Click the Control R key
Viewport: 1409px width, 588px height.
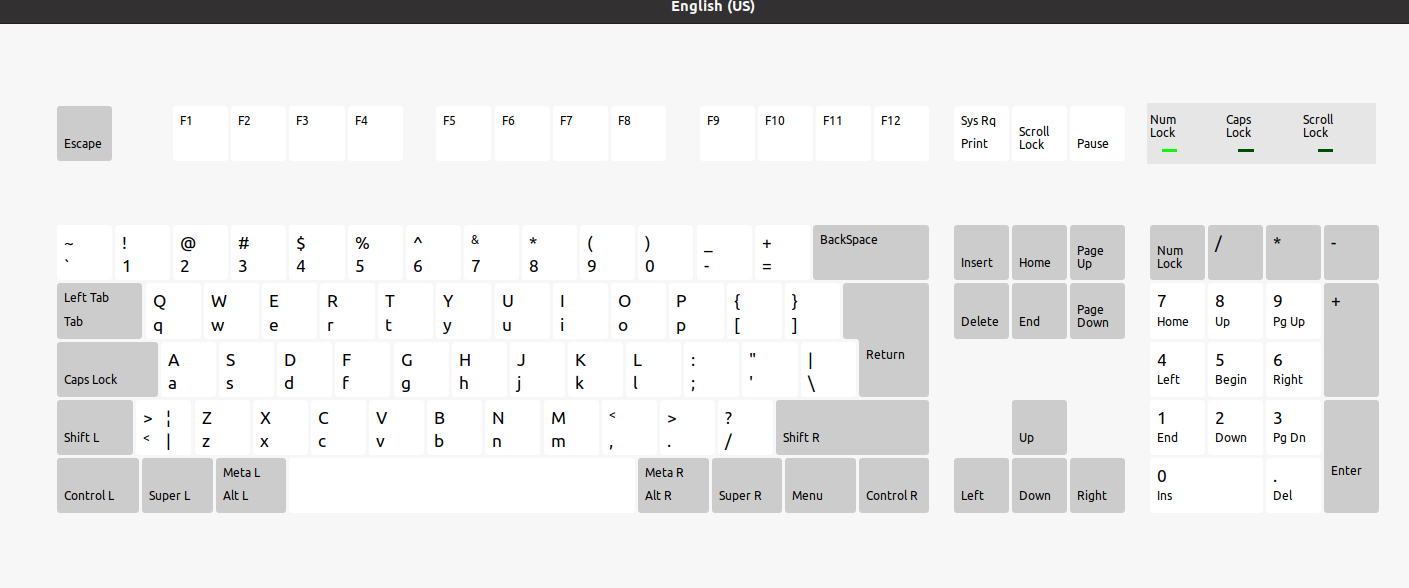point(894,485)
